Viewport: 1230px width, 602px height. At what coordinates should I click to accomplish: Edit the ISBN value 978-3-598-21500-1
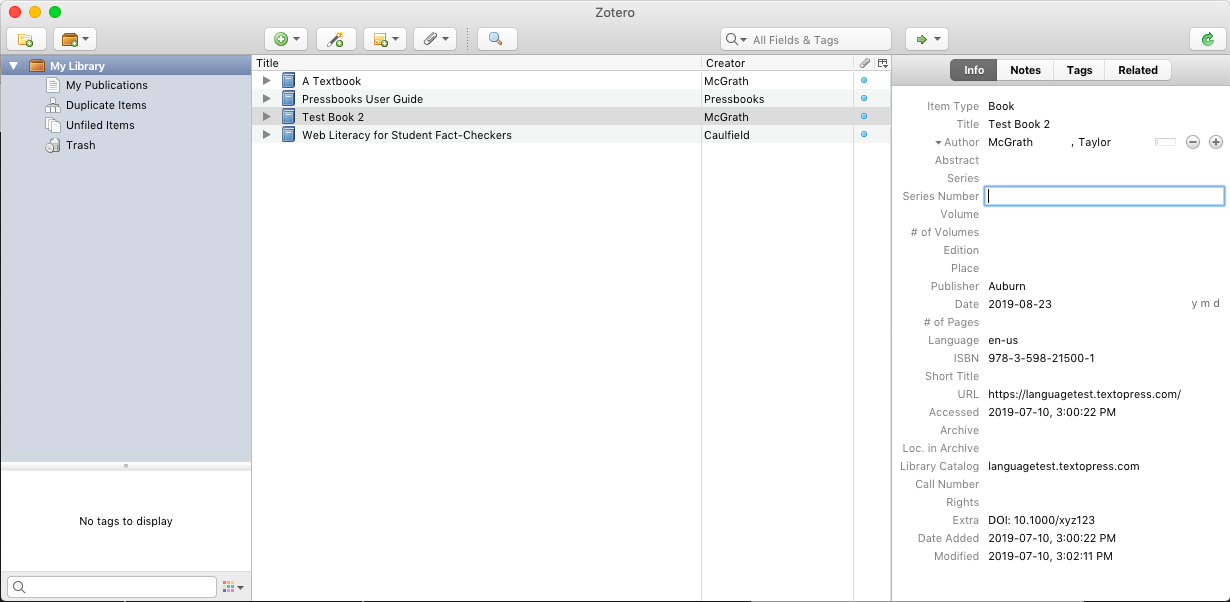coord(1041,358)
